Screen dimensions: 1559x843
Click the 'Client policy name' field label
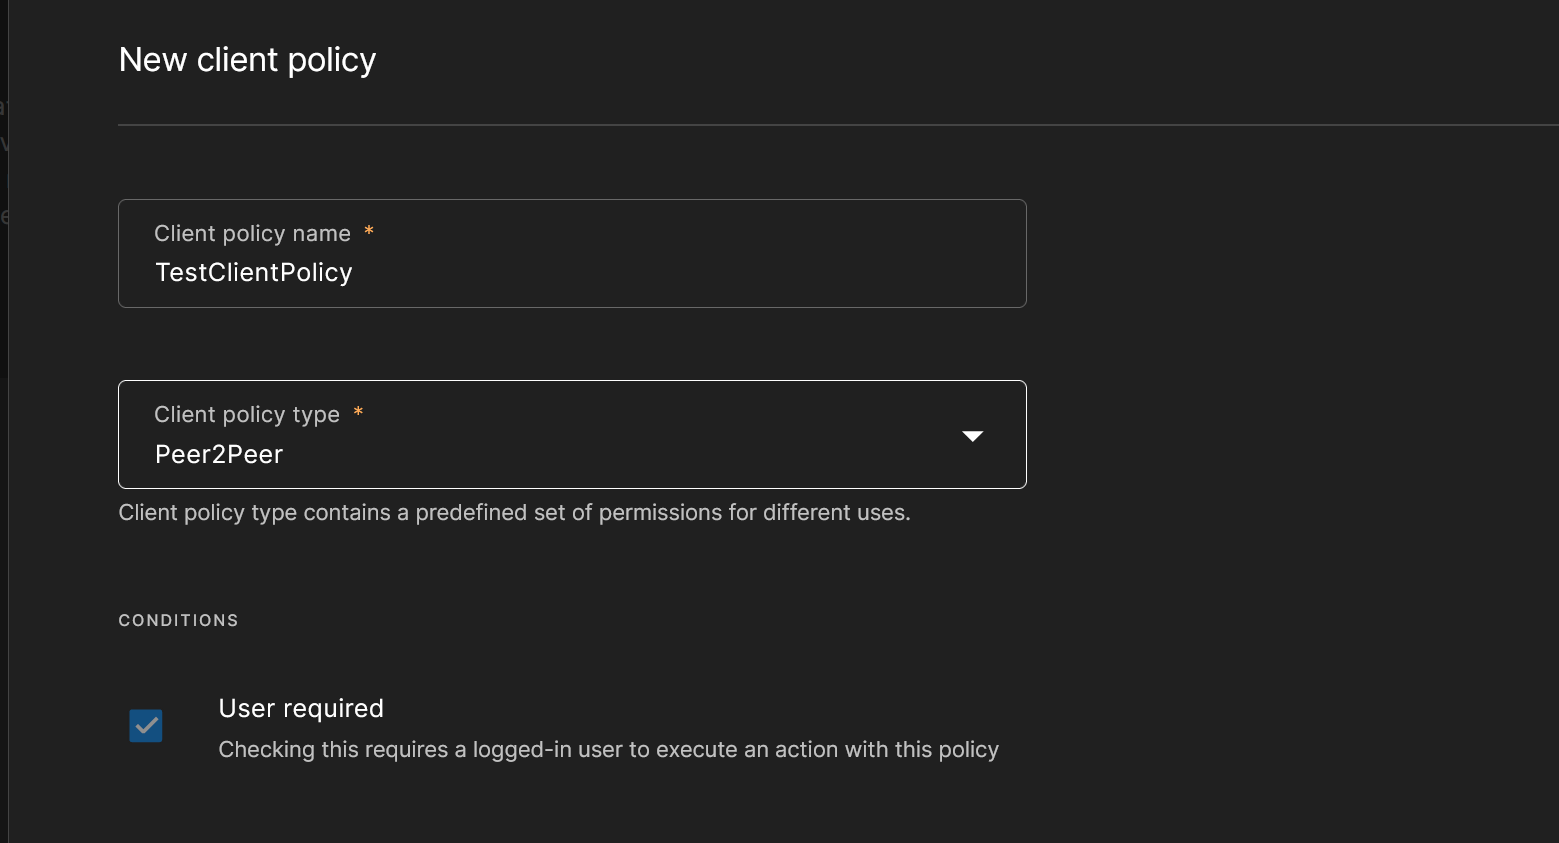(252, 234)
